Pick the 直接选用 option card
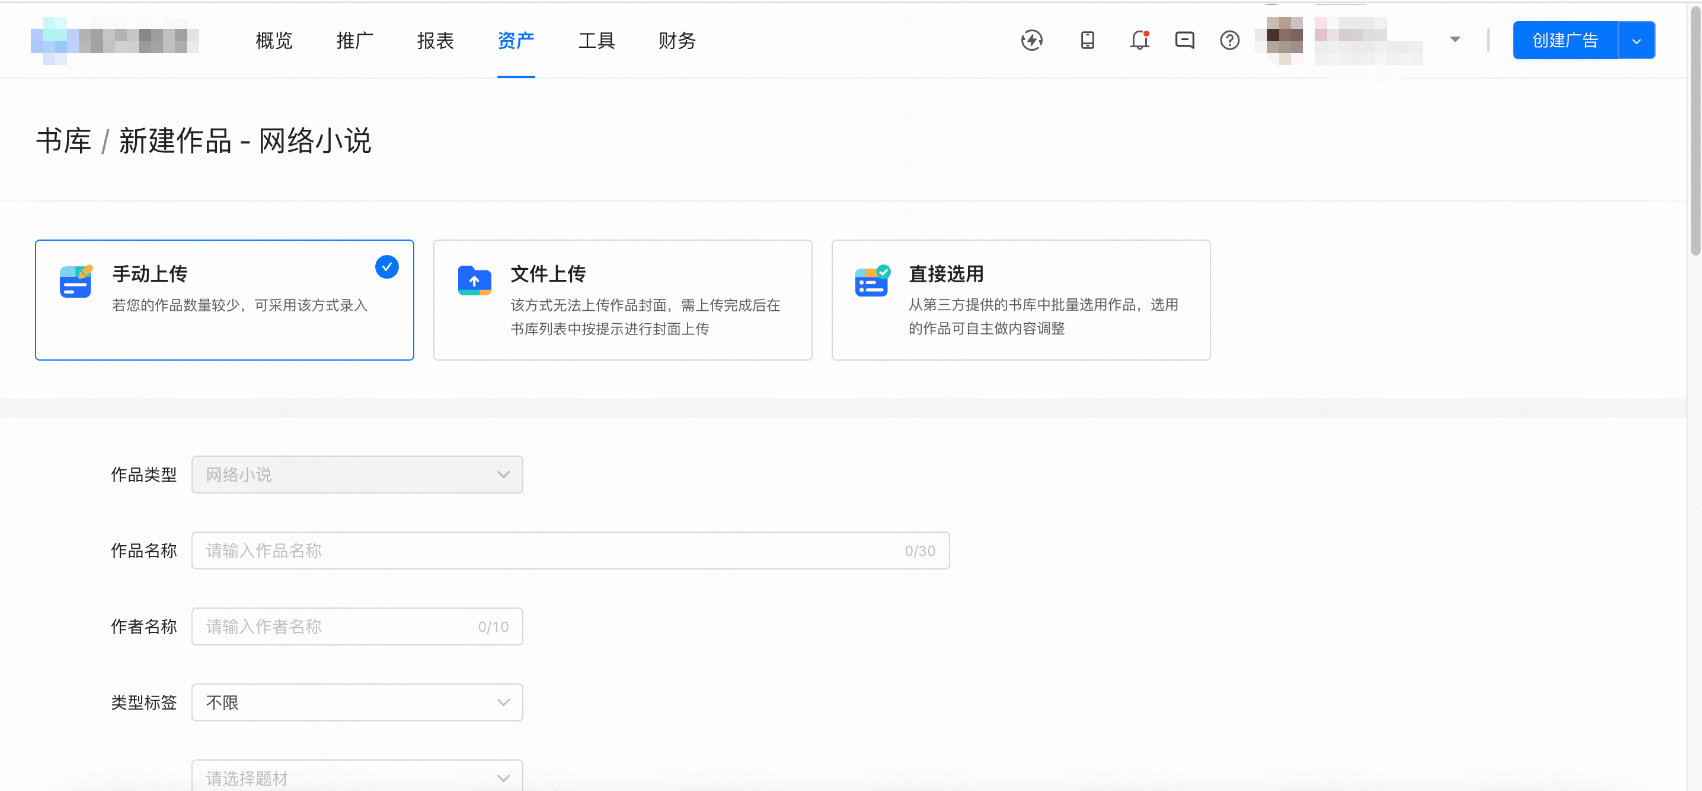This screenshot has height=791, width=1702. (1020, 300)
